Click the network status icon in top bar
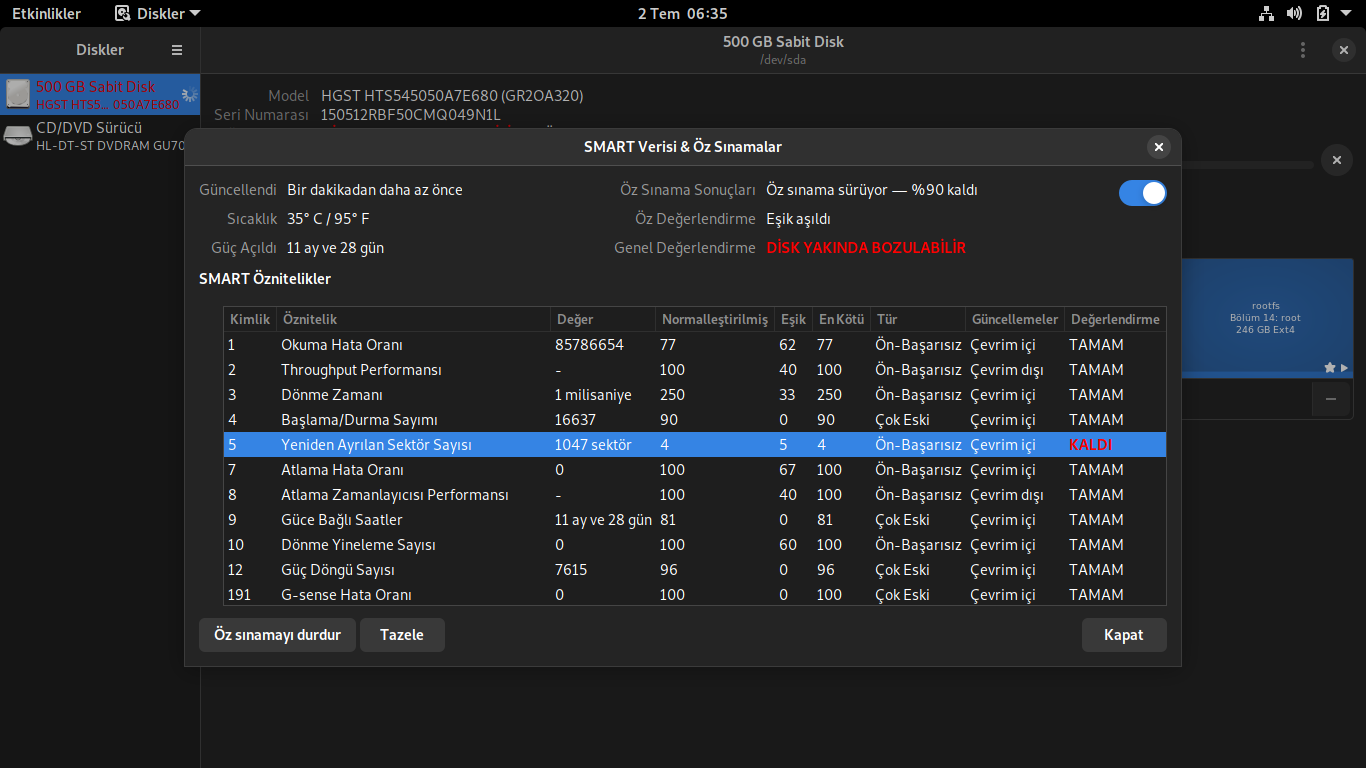The height and width of the screenshot is (768, 1366). pos(1266,14)
